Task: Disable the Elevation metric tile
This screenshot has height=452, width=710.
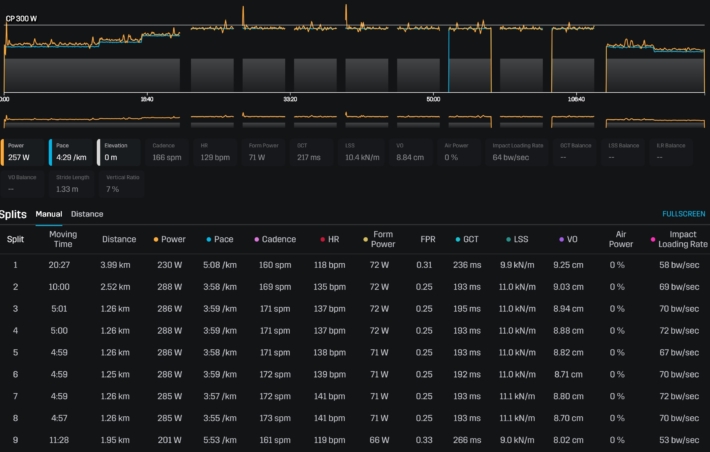Action: point(120,151)
